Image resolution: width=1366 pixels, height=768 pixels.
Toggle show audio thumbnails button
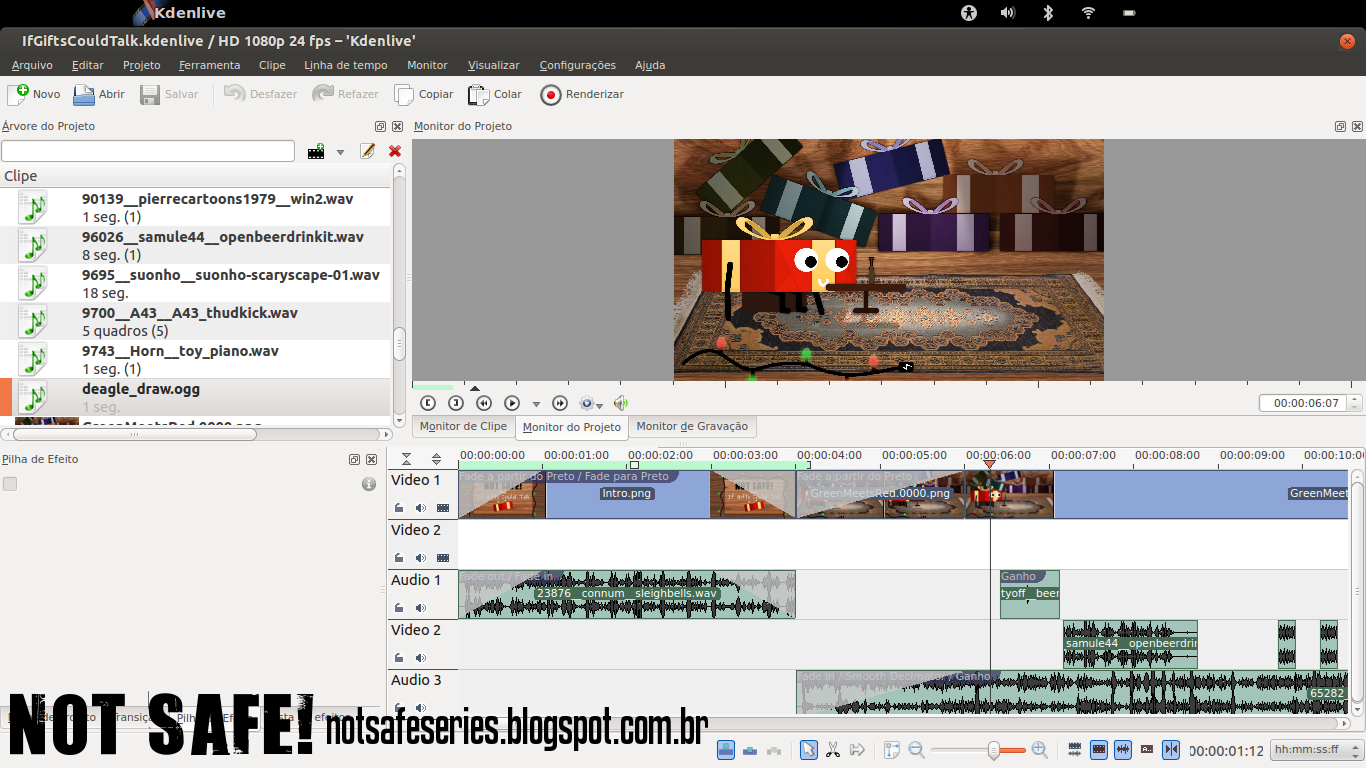coord(1123,749)
